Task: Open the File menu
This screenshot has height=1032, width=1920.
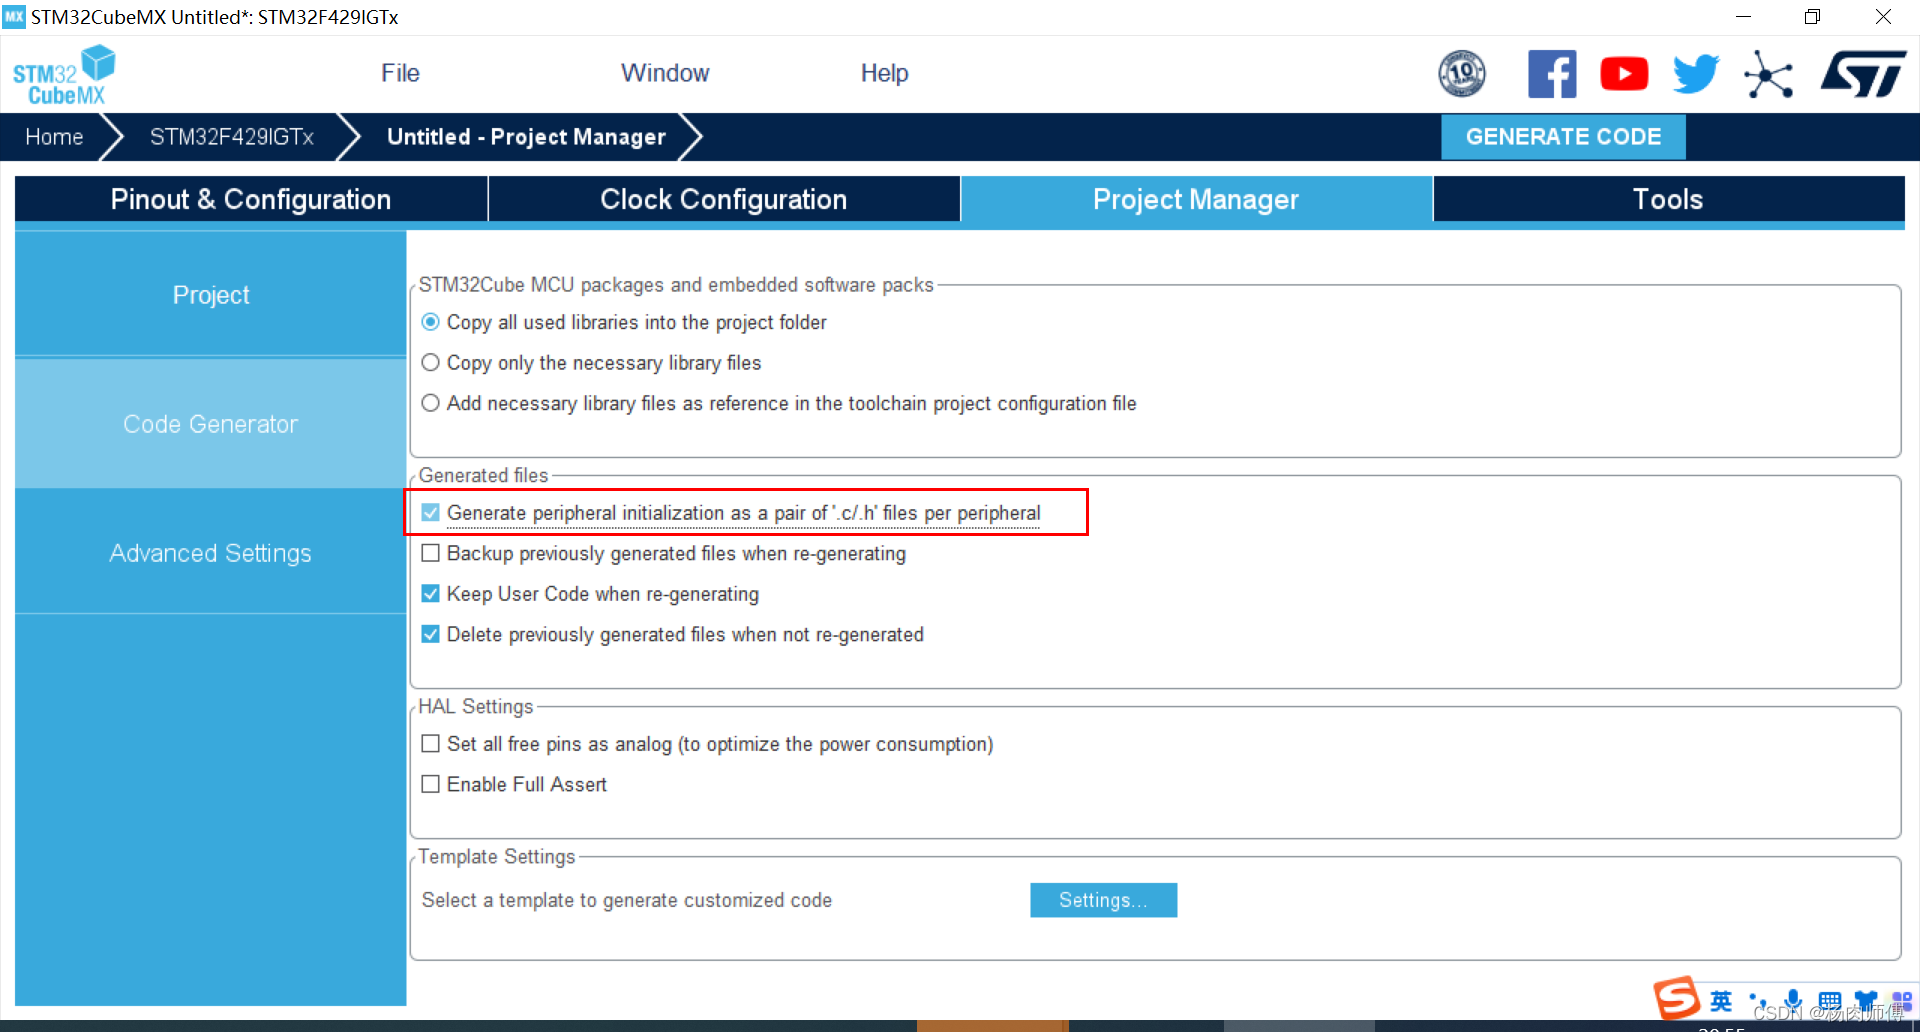Action: point(400,73)
